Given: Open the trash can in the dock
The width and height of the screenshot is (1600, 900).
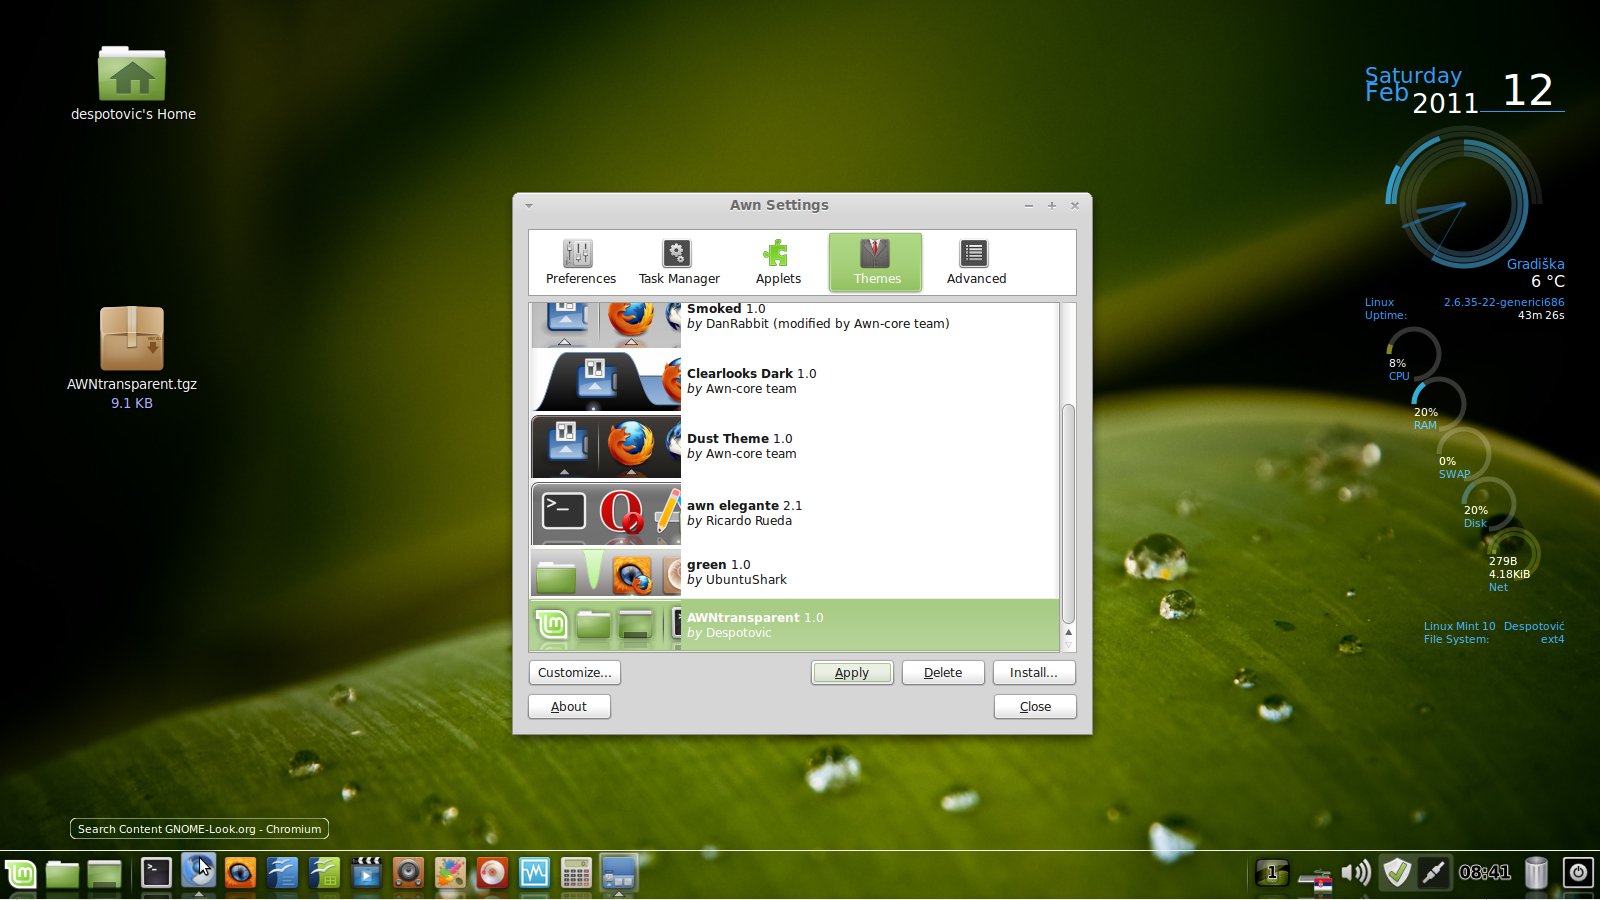Looking at the screenshot, I should (1536, 873).
